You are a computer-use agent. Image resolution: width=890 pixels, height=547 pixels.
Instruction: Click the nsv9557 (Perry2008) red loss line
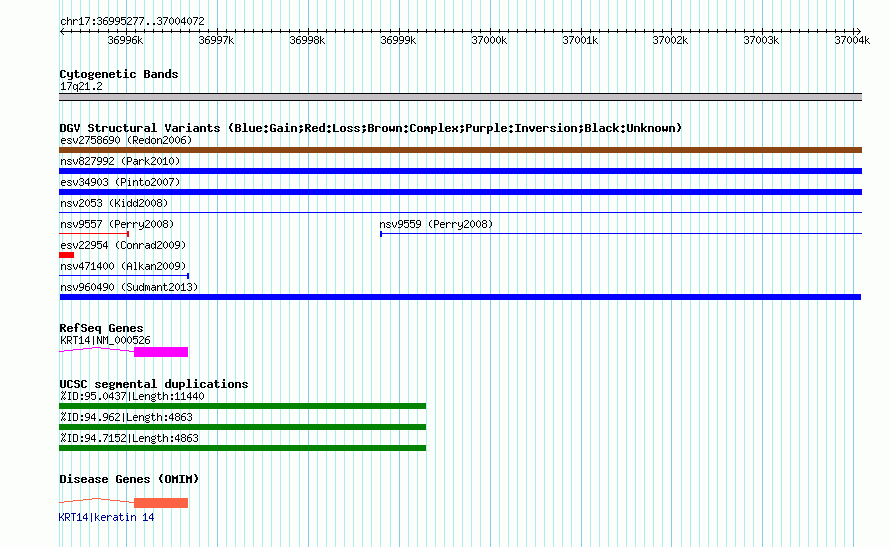click(94, 234)
